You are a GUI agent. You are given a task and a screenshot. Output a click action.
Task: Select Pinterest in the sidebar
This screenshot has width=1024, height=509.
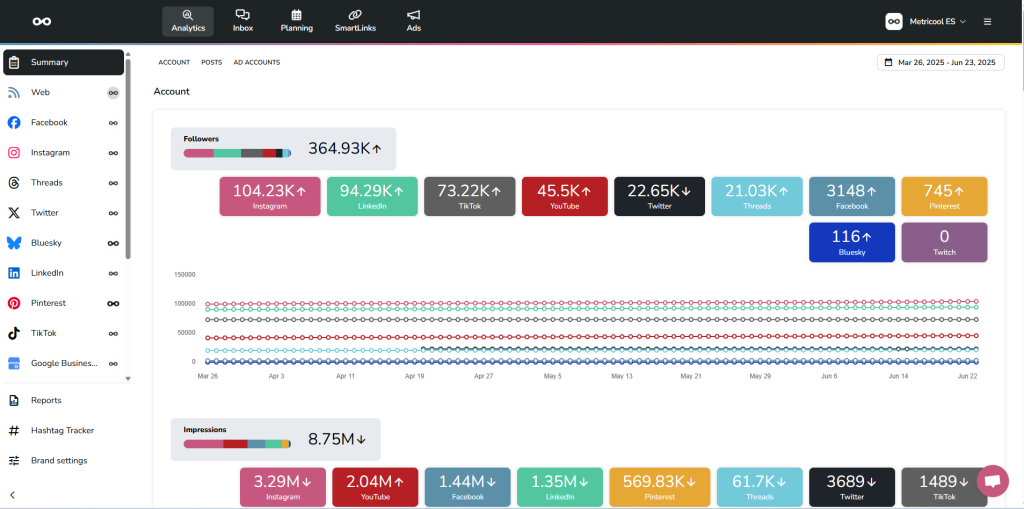pyautogui.click(x=48, y=303)
